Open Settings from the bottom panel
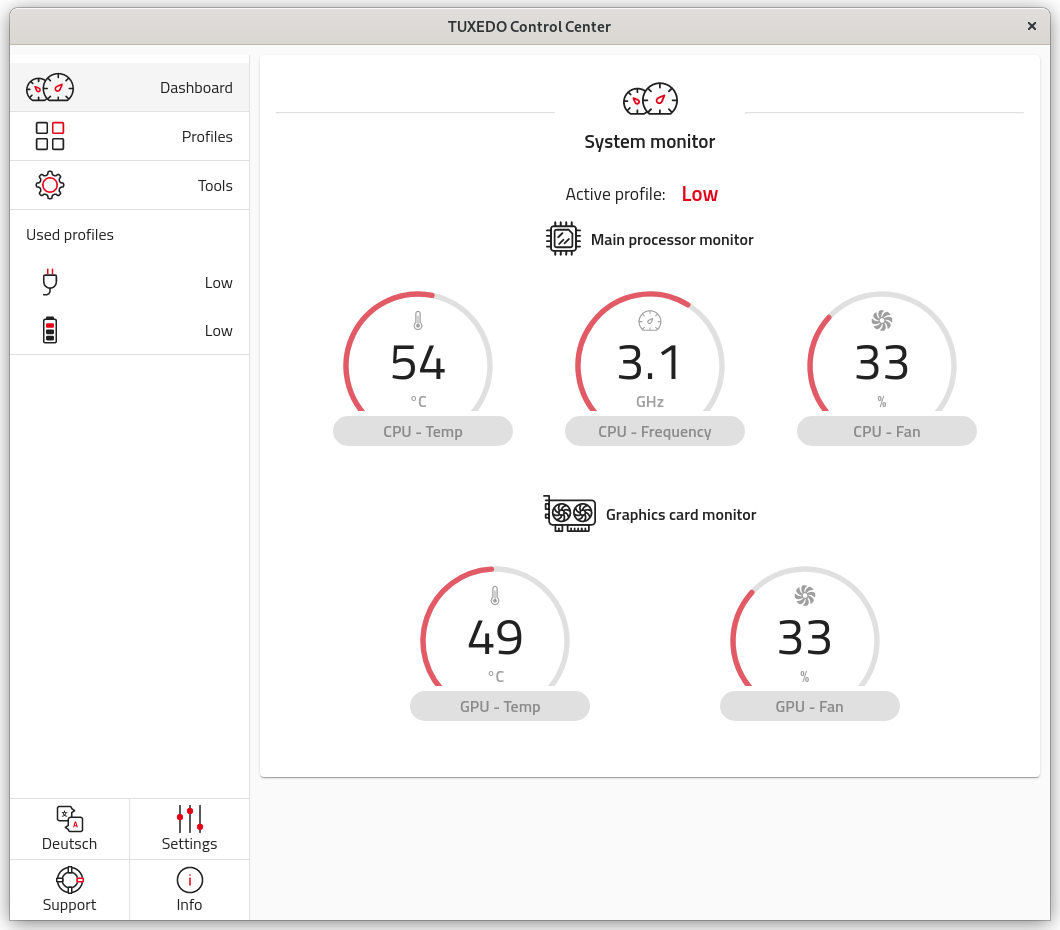The width and height of the screenshot is (1060, 930). tap(189, 829)
